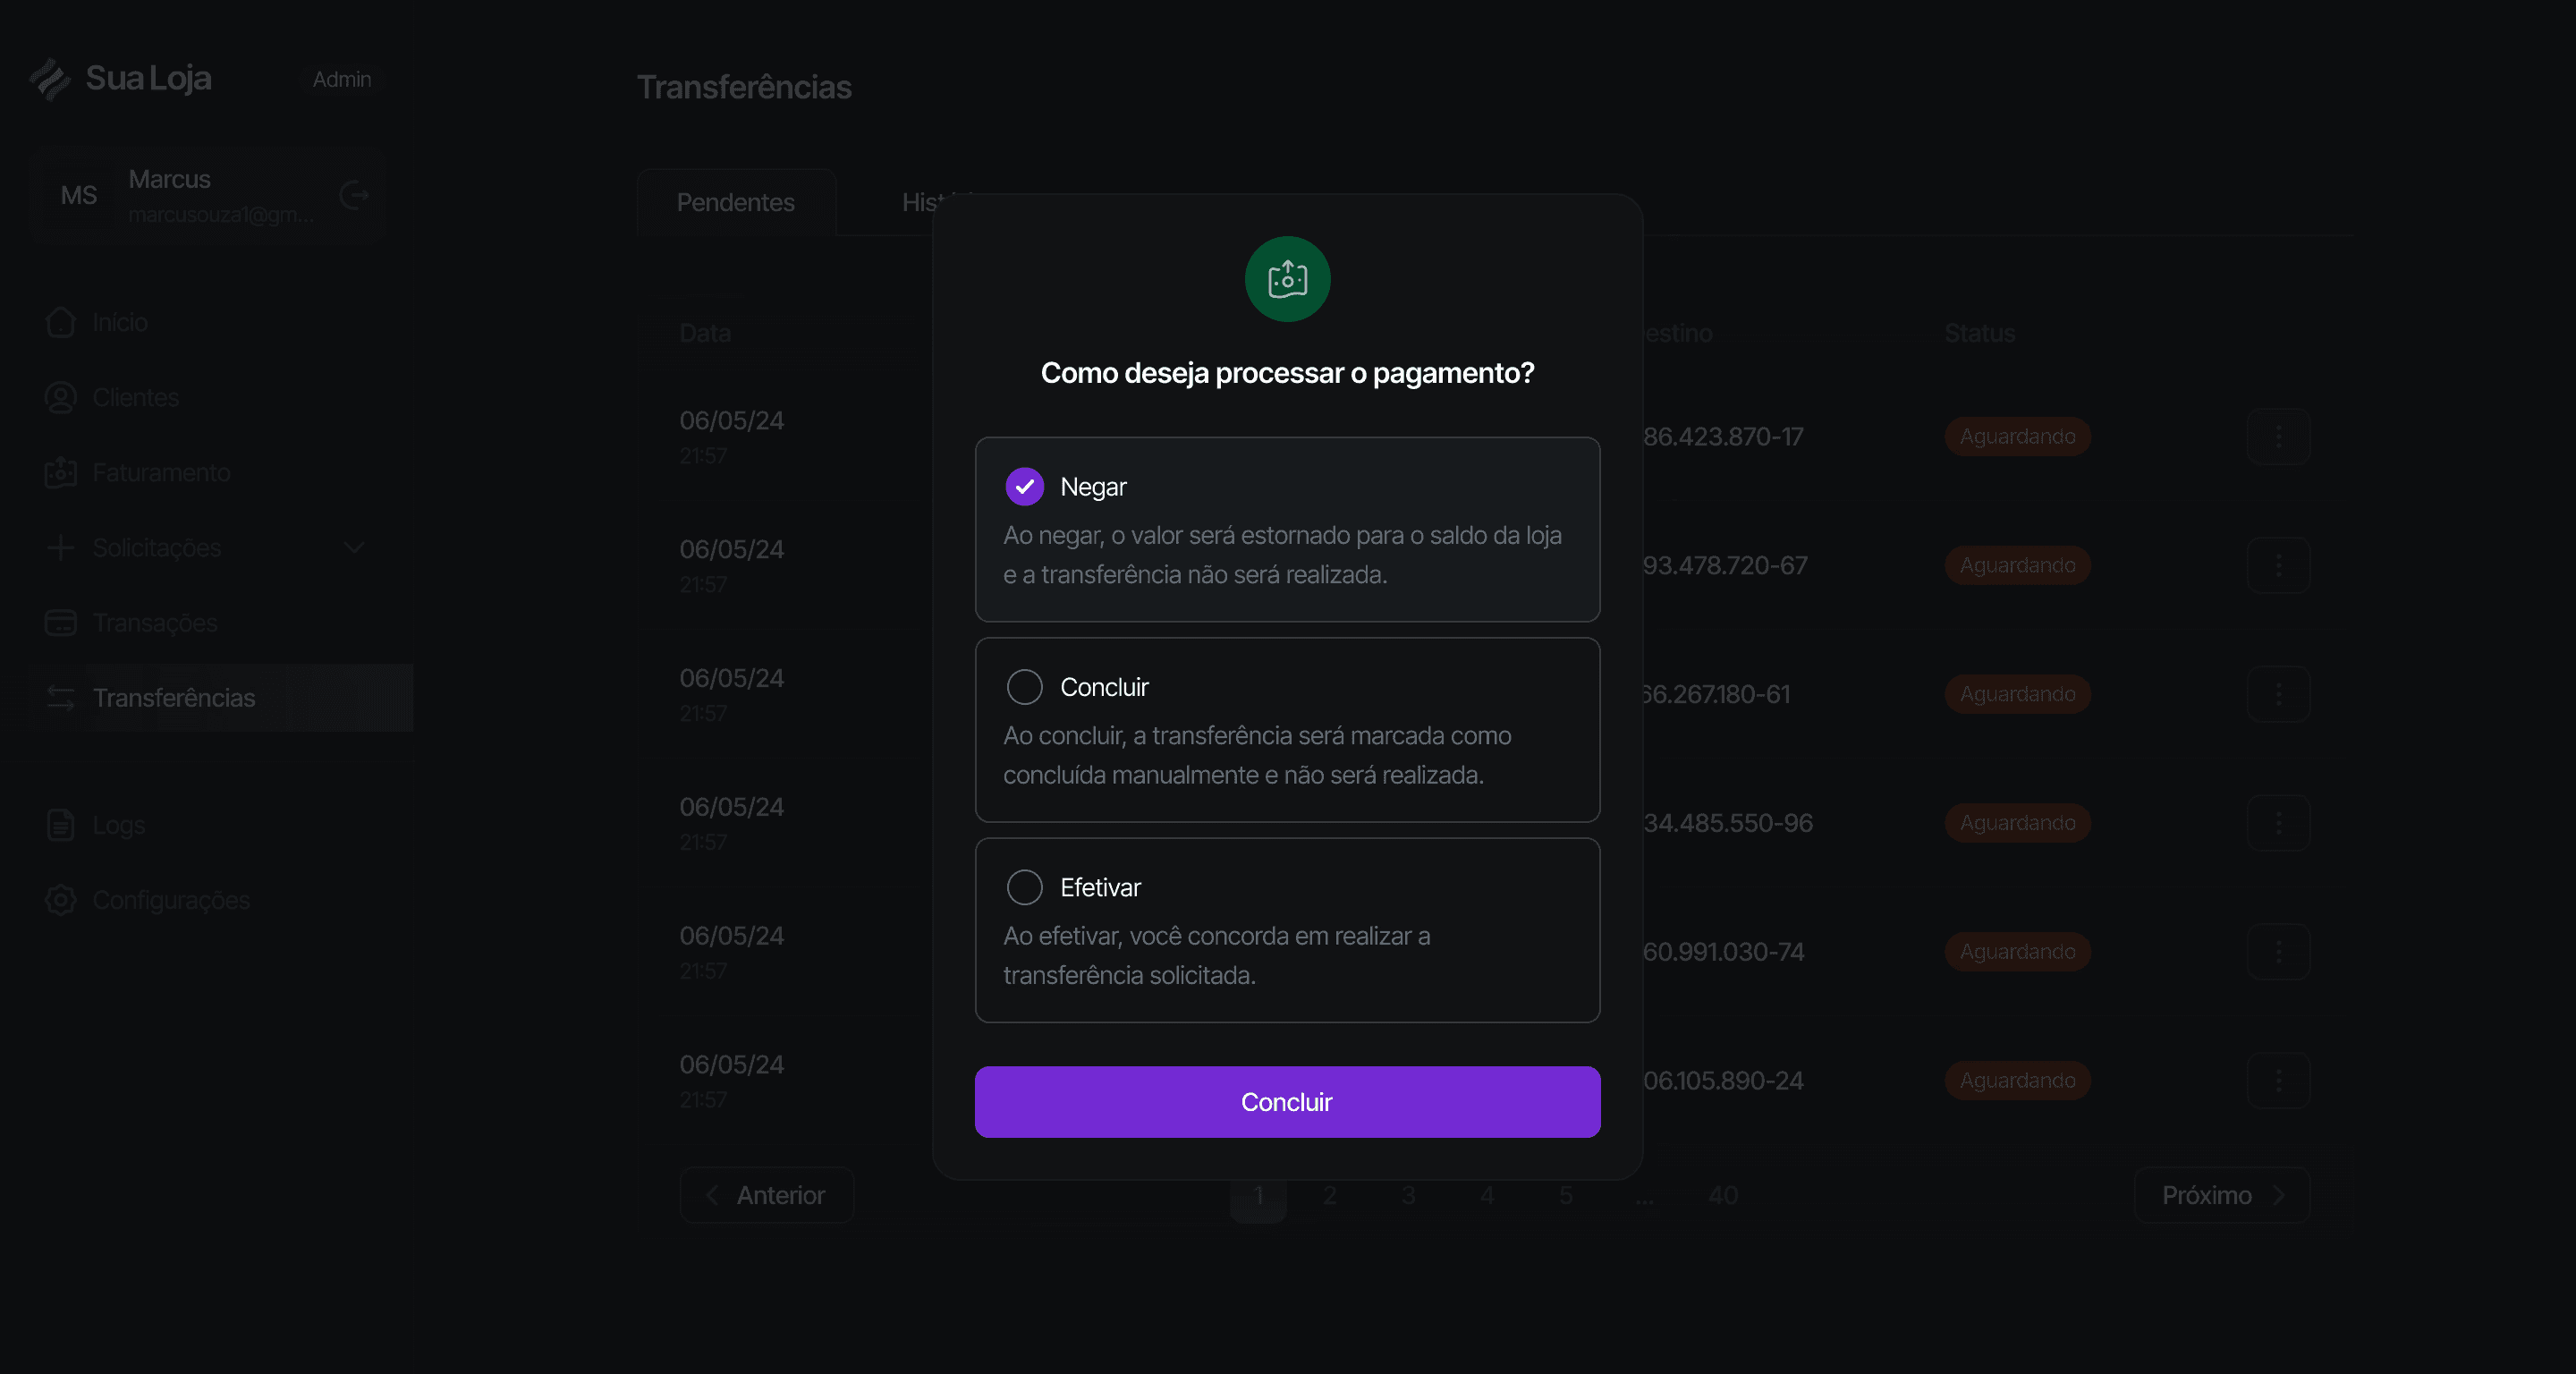This screenshot has height=1374, width=2576.
Task: Click the Início home icon
Action: 60,322
